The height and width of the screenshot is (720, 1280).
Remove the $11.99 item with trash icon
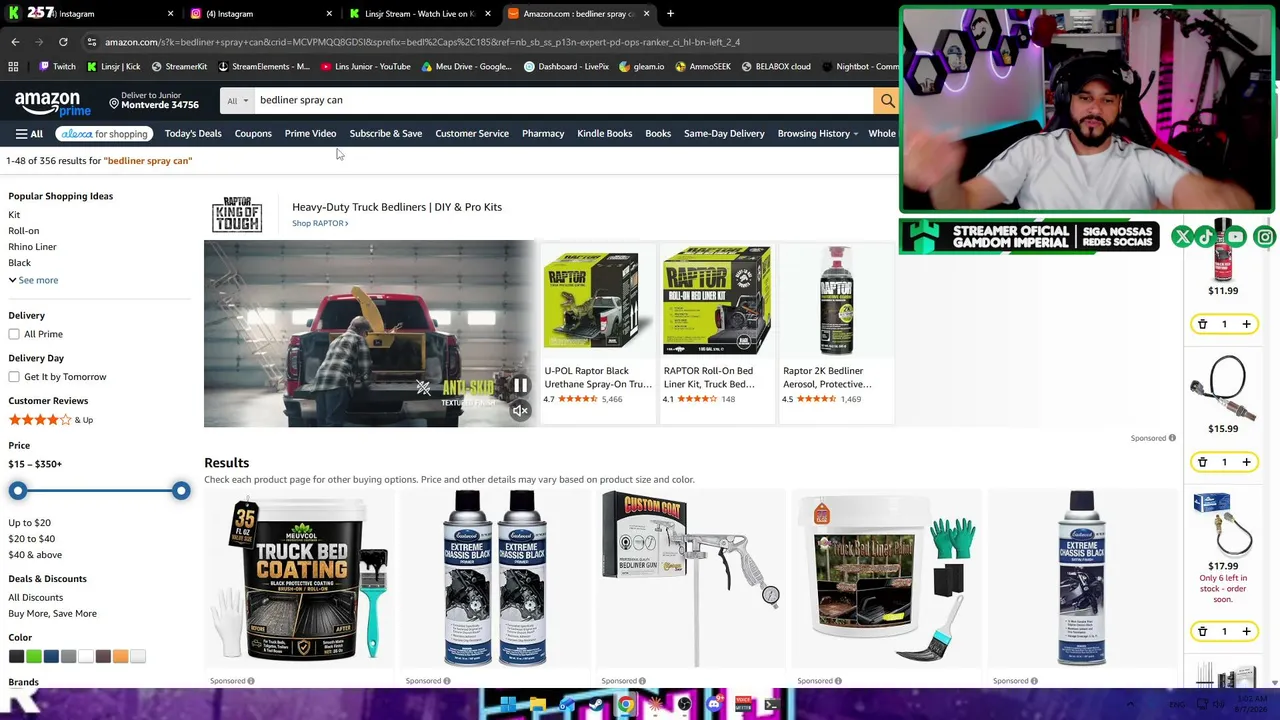(x=1202, y=324)
